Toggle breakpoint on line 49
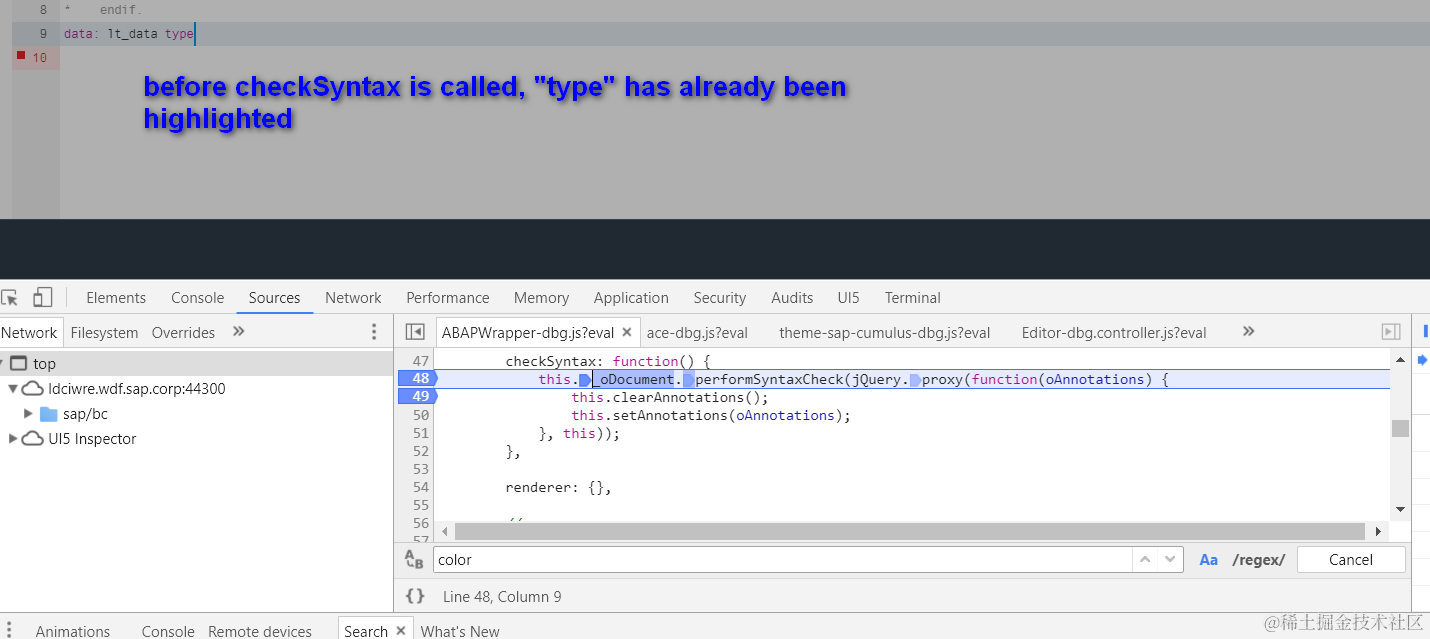 click(416, 397)
